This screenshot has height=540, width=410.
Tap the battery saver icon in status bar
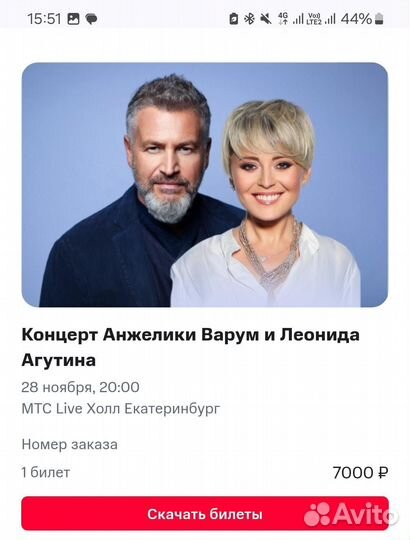234,19
